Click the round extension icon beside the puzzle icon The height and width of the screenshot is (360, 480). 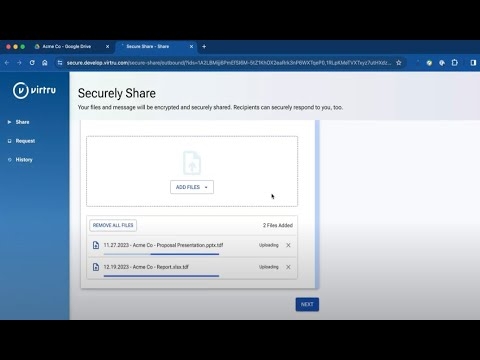[x=442, y=63]
